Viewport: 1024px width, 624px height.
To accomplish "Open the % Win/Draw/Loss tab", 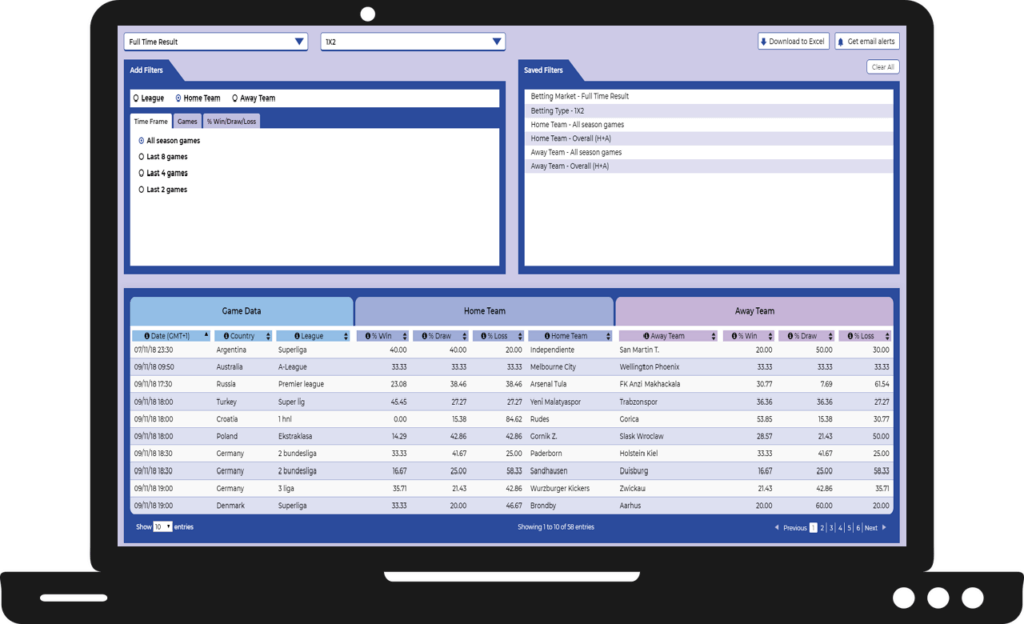I will pos(231,121).
